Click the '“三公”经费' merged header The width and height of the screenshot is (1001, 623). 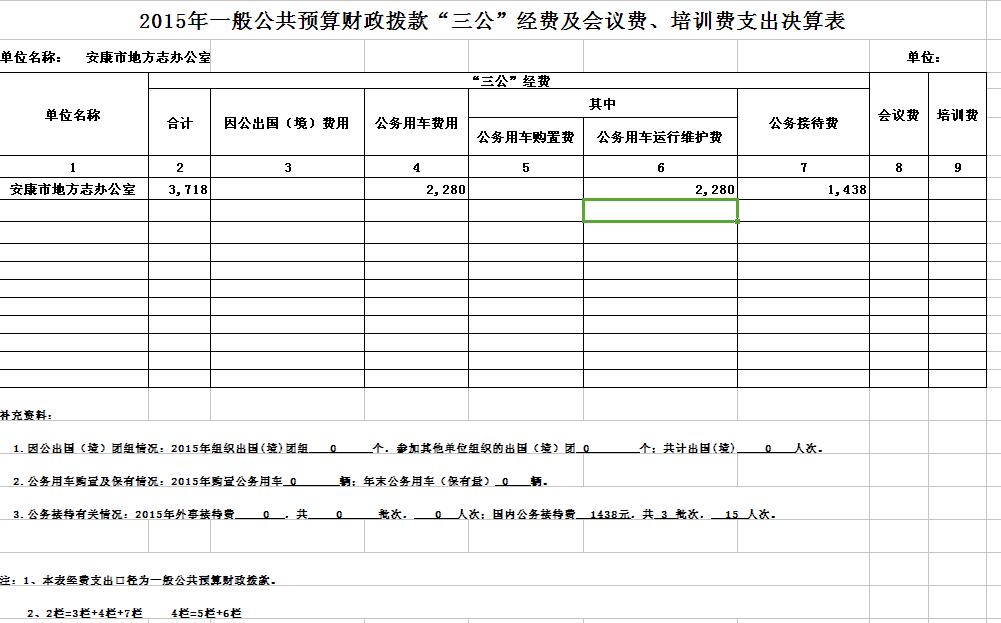tap(509, 81)
